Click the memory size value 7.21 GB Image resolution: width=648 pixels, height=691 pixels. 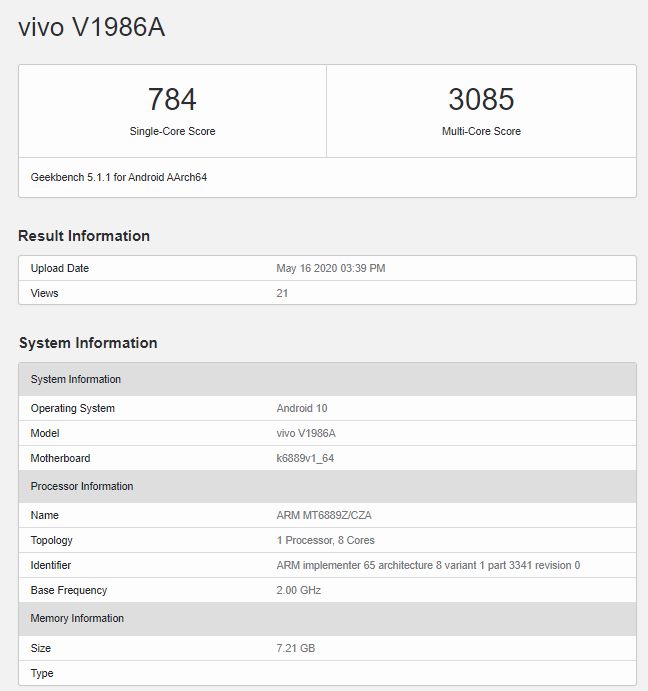(x=295, y=648)
